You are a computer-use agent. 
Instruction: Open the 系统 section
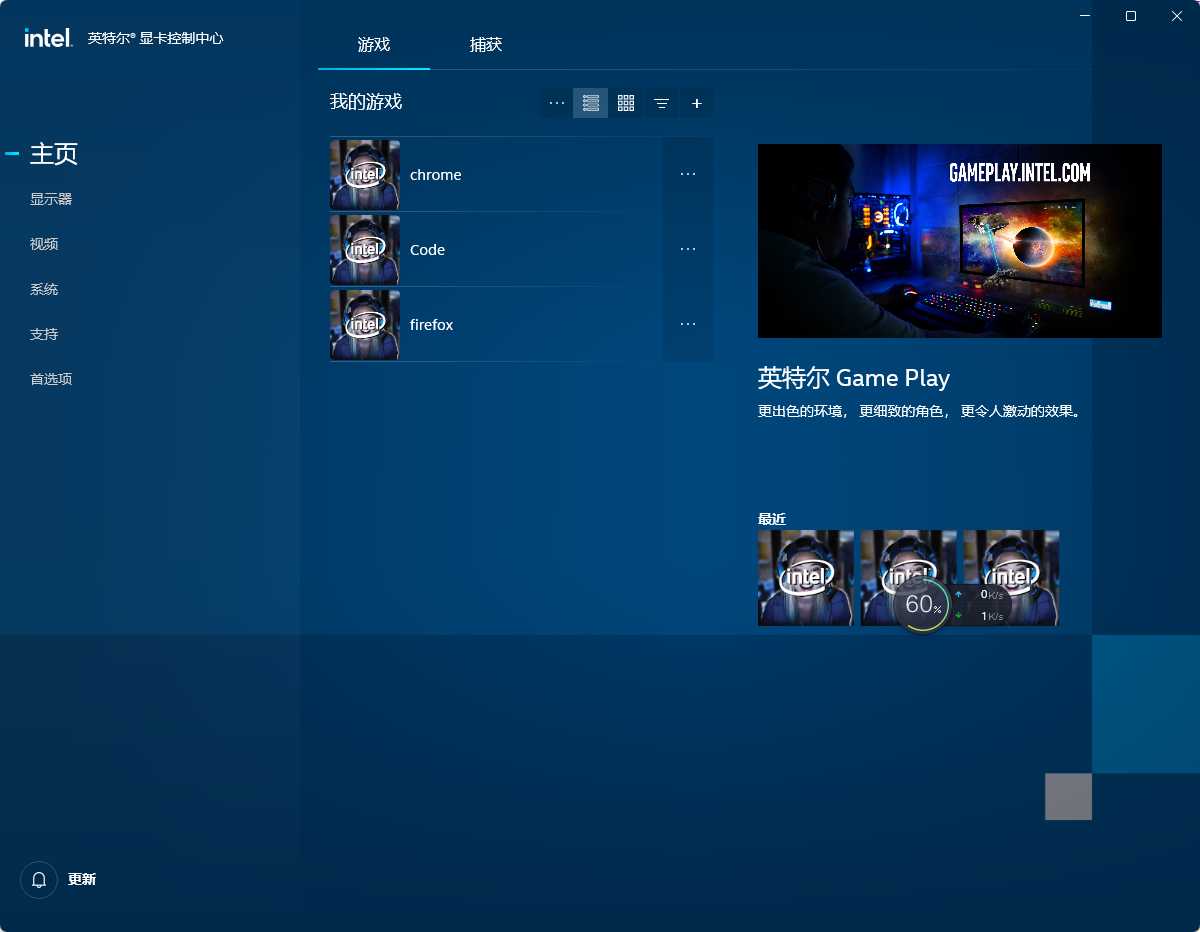[x=44, y=289]
